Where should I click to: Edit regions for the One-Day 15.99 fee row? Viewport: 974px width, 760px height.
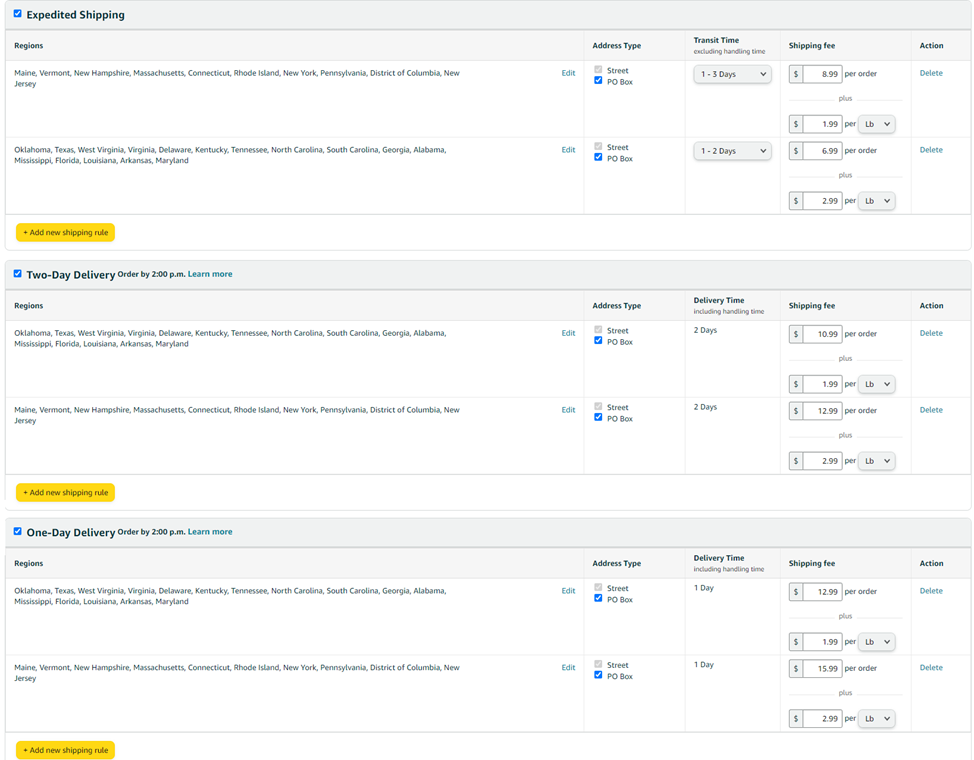568,667
